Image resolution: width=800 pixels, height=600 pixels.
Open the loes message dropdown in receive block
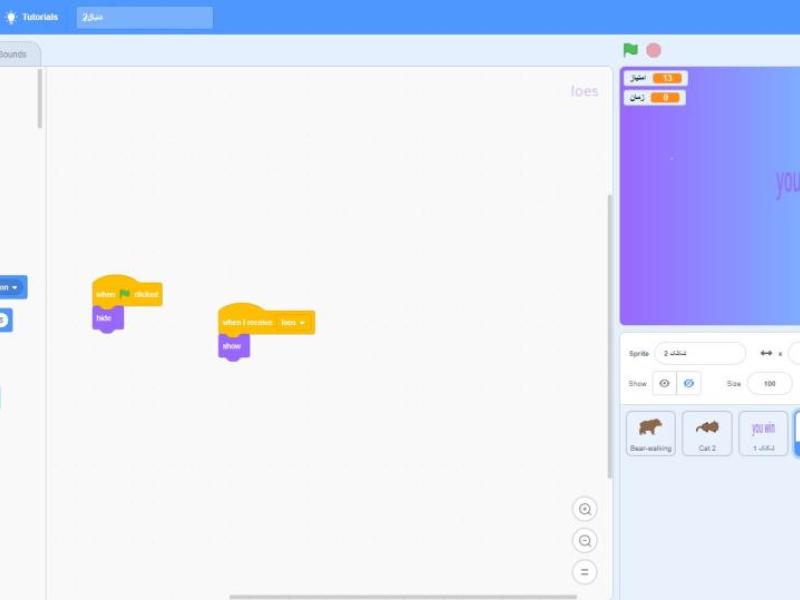293,322
